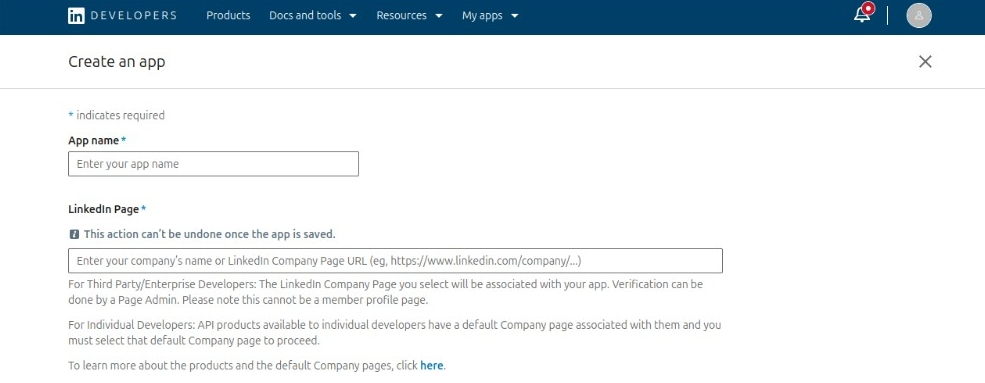
Task: Close the Create an app dialog
Action: pos(925,62)
